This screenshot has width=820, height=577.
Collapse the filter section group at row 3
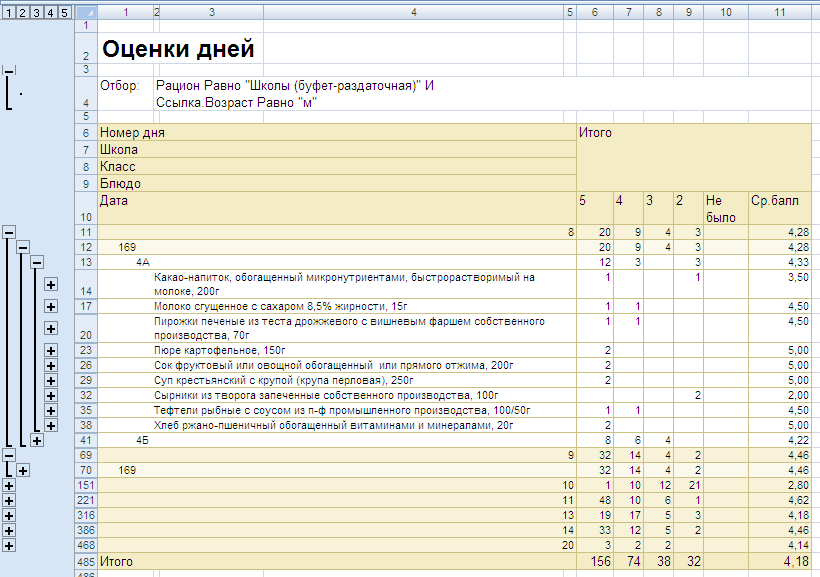[x=9, y=70]
